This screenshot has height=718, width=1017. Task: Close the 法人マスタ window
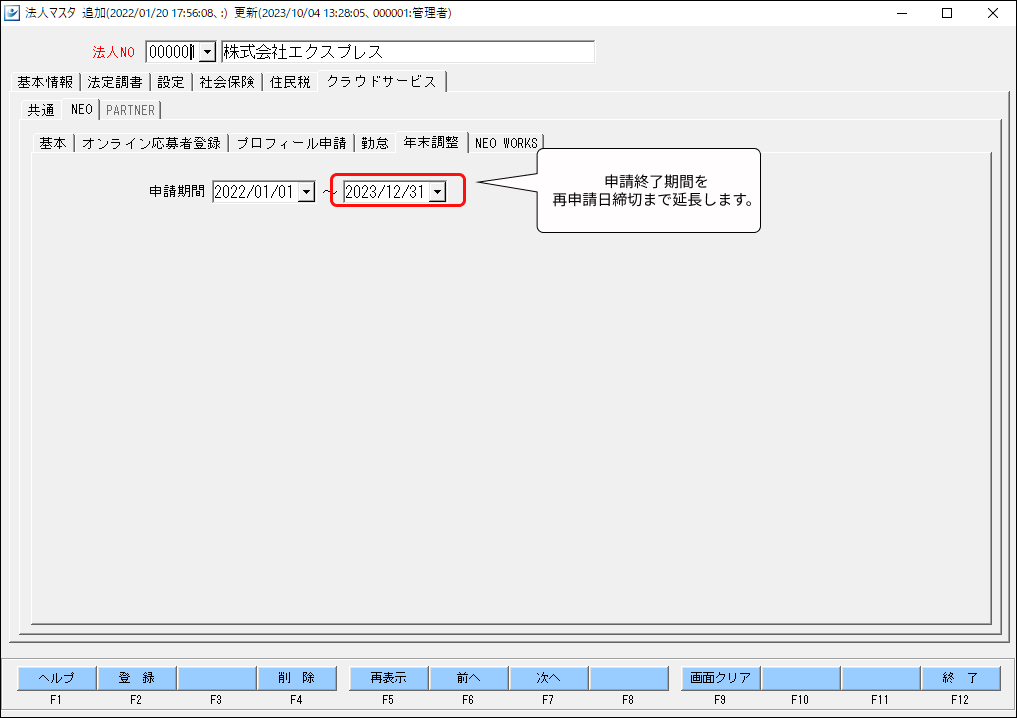click(x=992, y=13)
